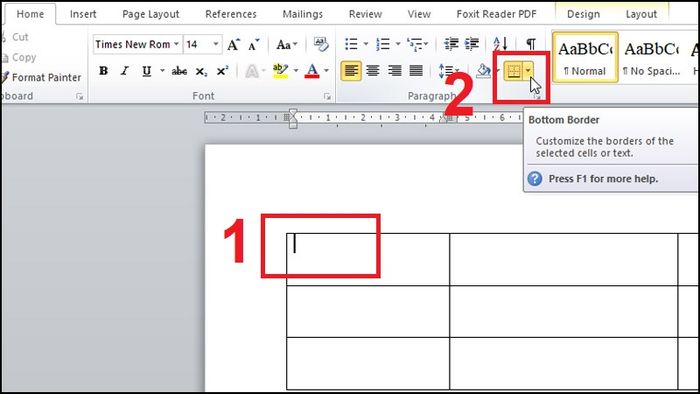The height and width of the screenshot is (394, 700).
Task: Apply Text Effects icon
Action: coord(252,71)
